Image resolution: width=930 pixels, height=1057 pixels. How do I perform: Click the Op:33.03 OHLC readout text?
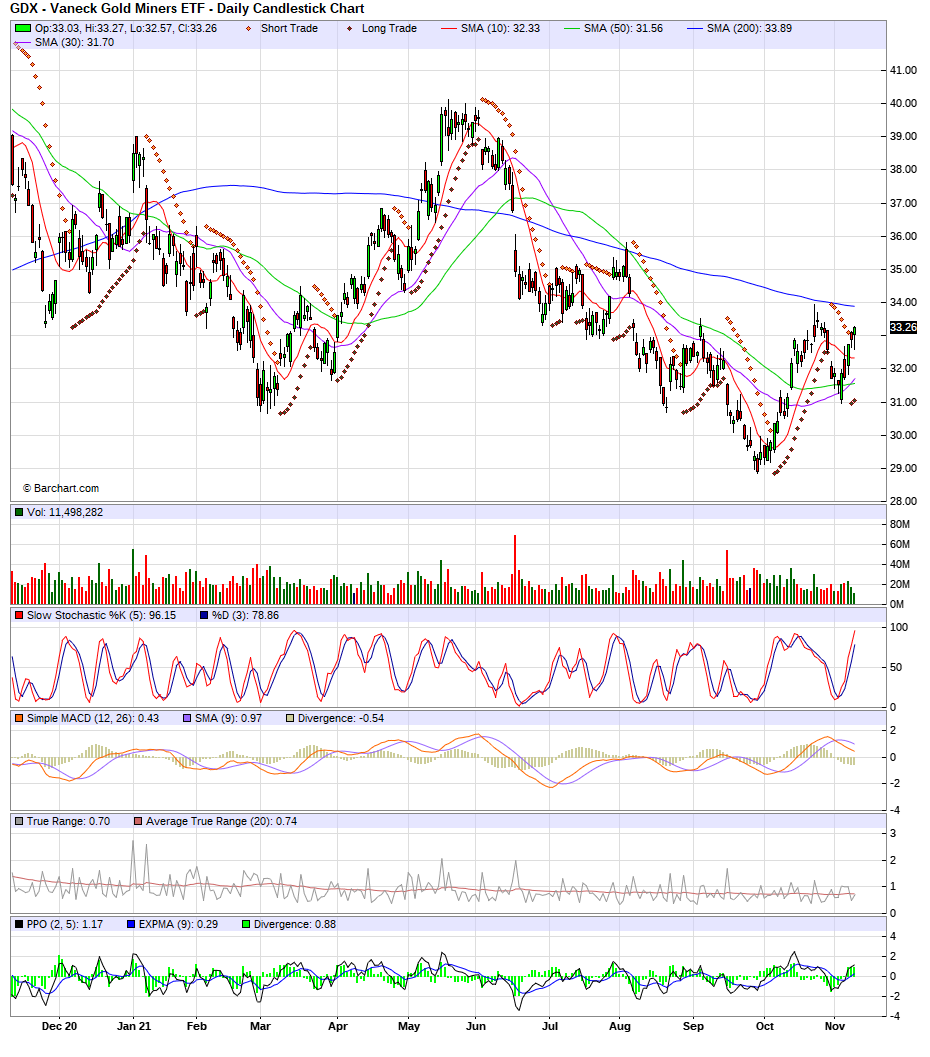[x=126, y=28]
